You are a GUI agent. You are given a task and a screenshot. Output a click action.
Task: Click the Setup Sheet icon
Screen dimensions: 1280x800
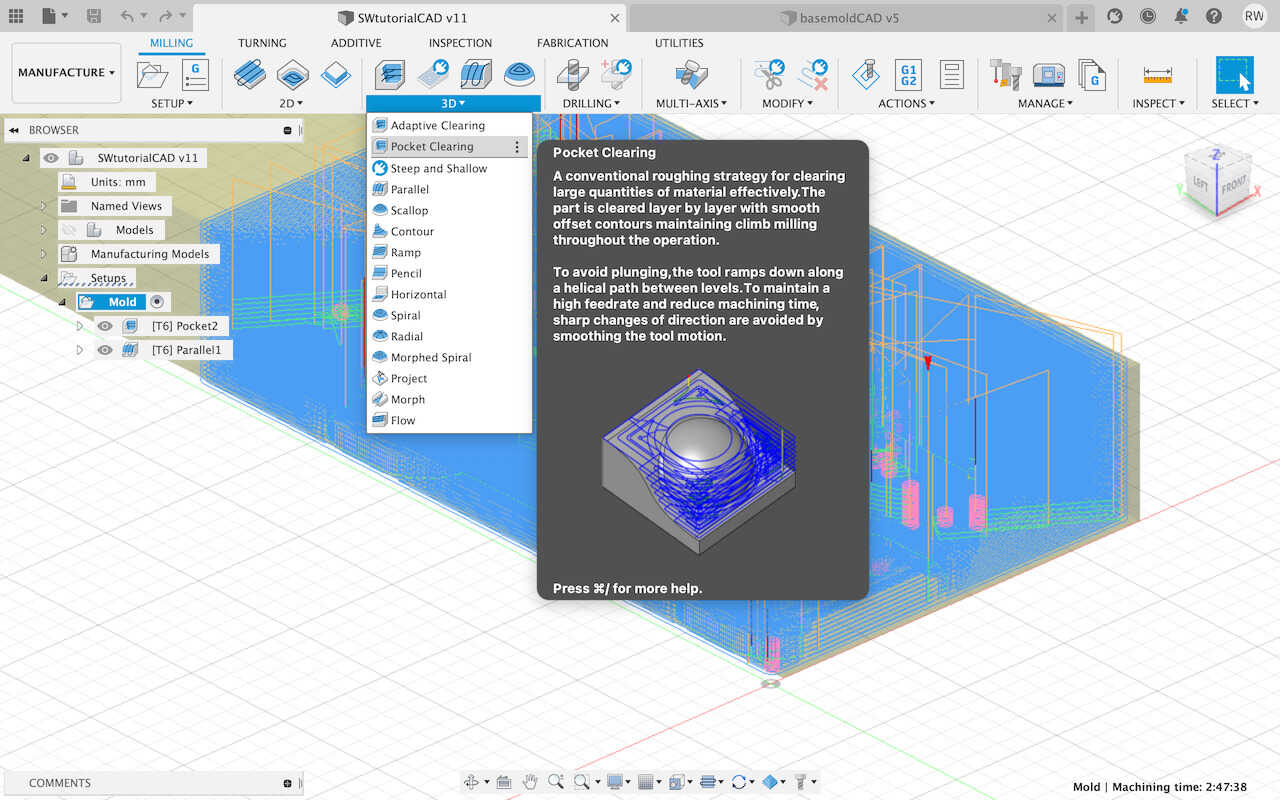tap(951, 74)
